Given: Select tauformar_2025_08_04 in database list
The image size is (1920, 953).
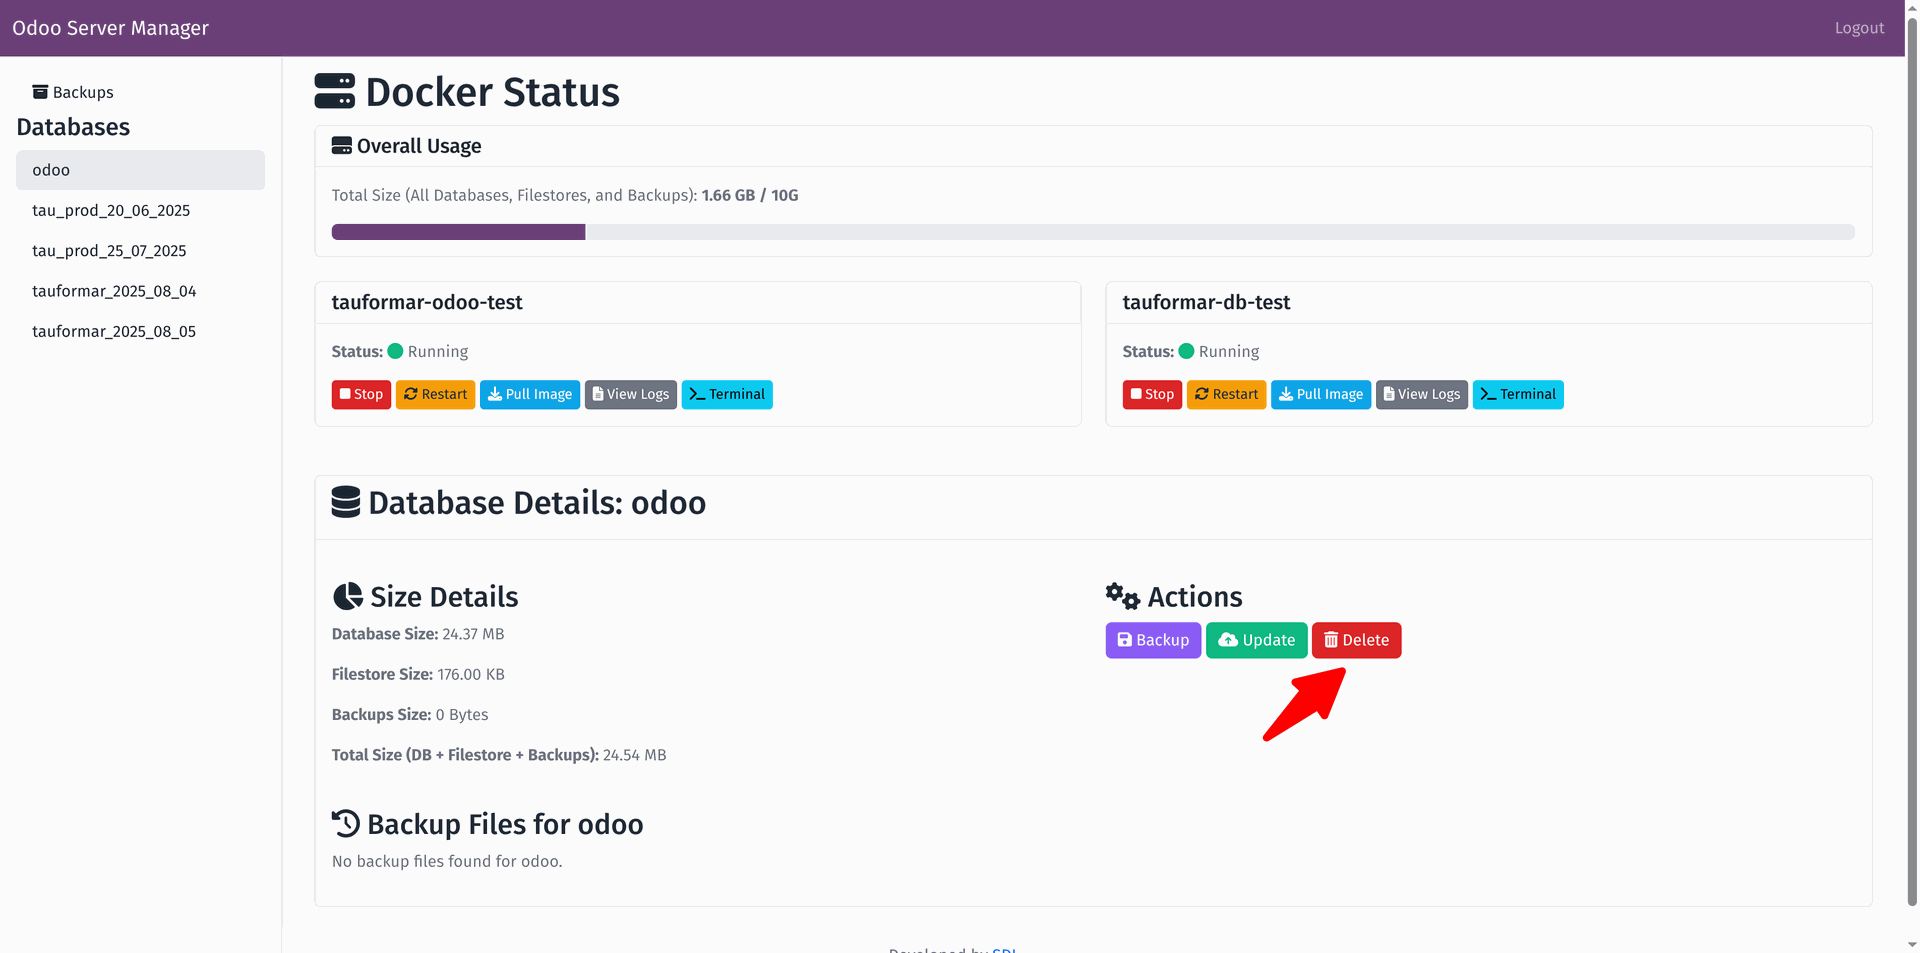Looking at the screenshot, I should (x=114, y=291).
